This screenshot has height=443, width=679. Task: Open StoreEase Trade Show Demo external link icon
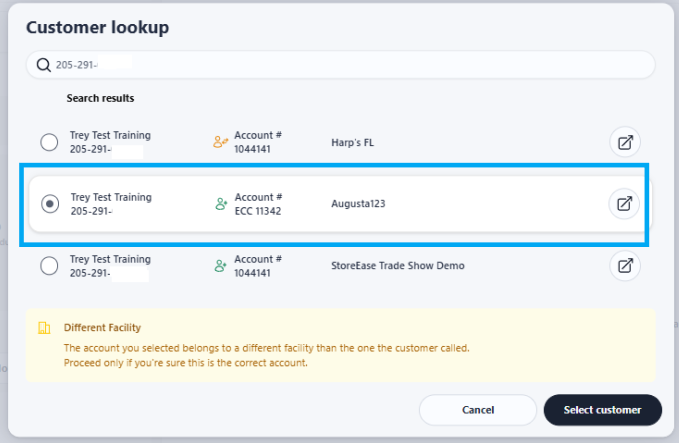[x=625, y=265]
